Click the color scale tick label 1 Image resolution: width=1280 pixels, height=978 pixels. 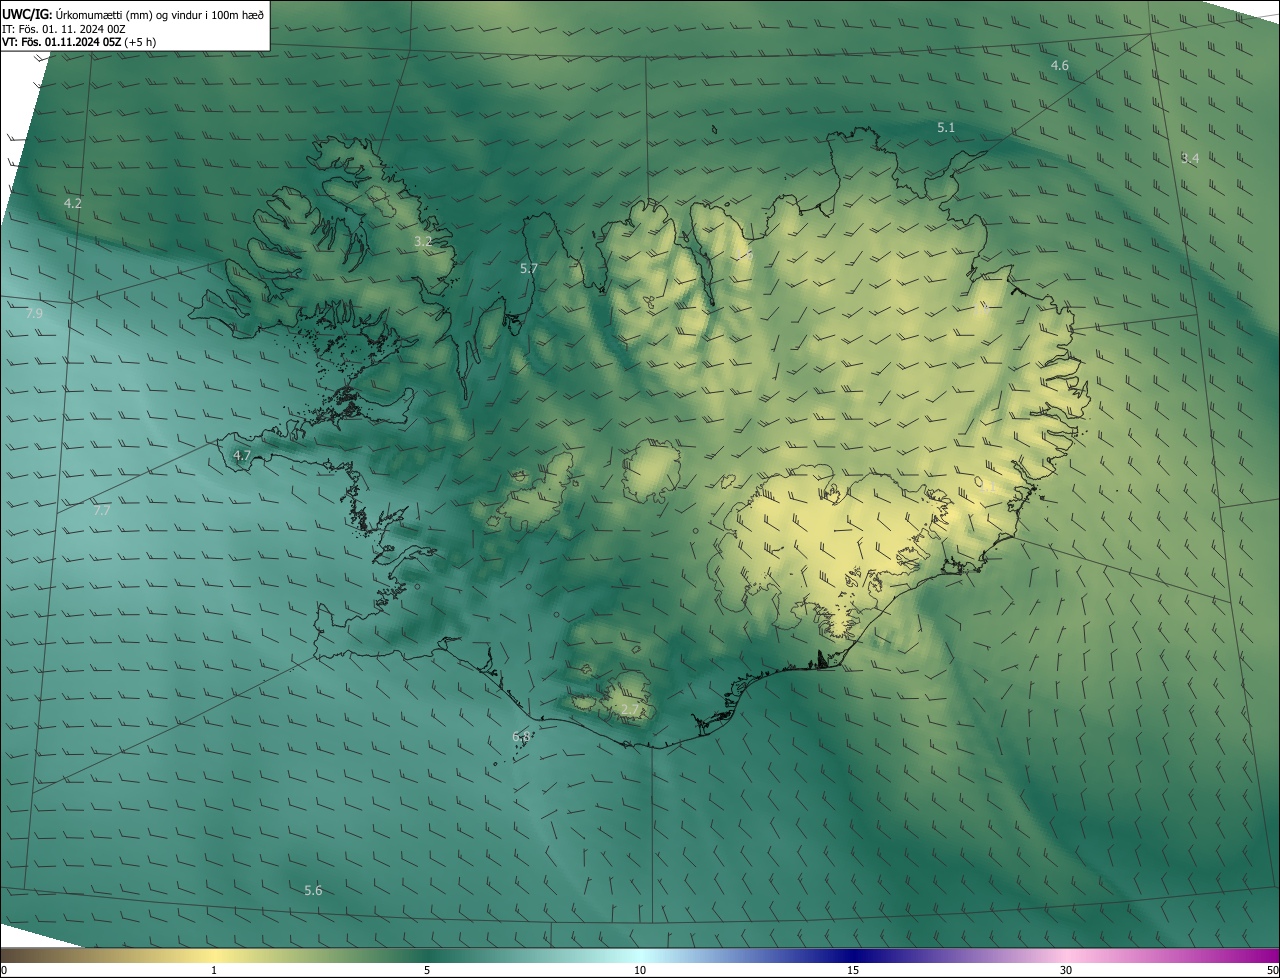pos(214,970)
